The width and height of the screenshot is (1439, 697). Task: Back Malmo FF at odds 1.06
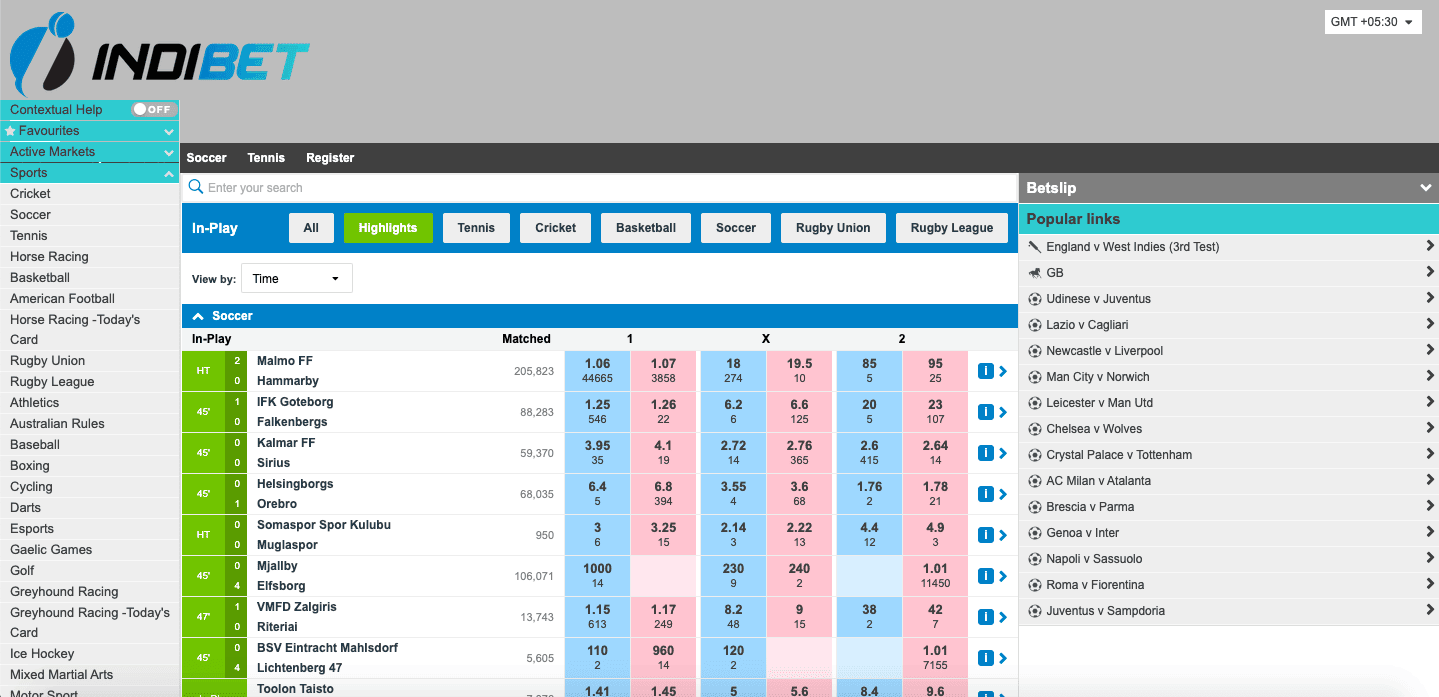[x=597, y=371]
